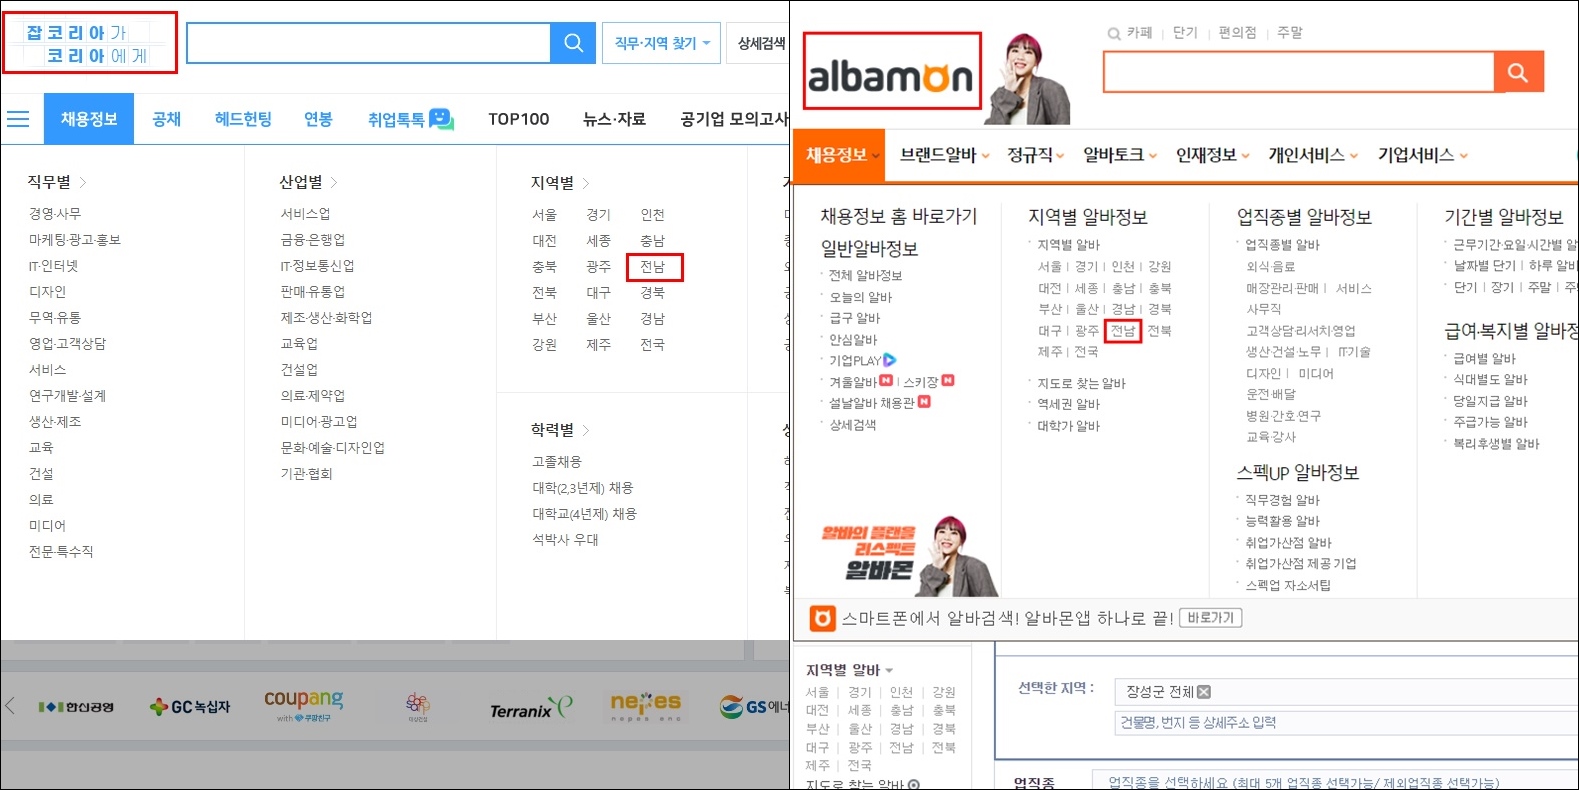Screen dimensions: 1579x790
Task: Select 서울 in JobKorea's 지역별 list
Action: 544,215
